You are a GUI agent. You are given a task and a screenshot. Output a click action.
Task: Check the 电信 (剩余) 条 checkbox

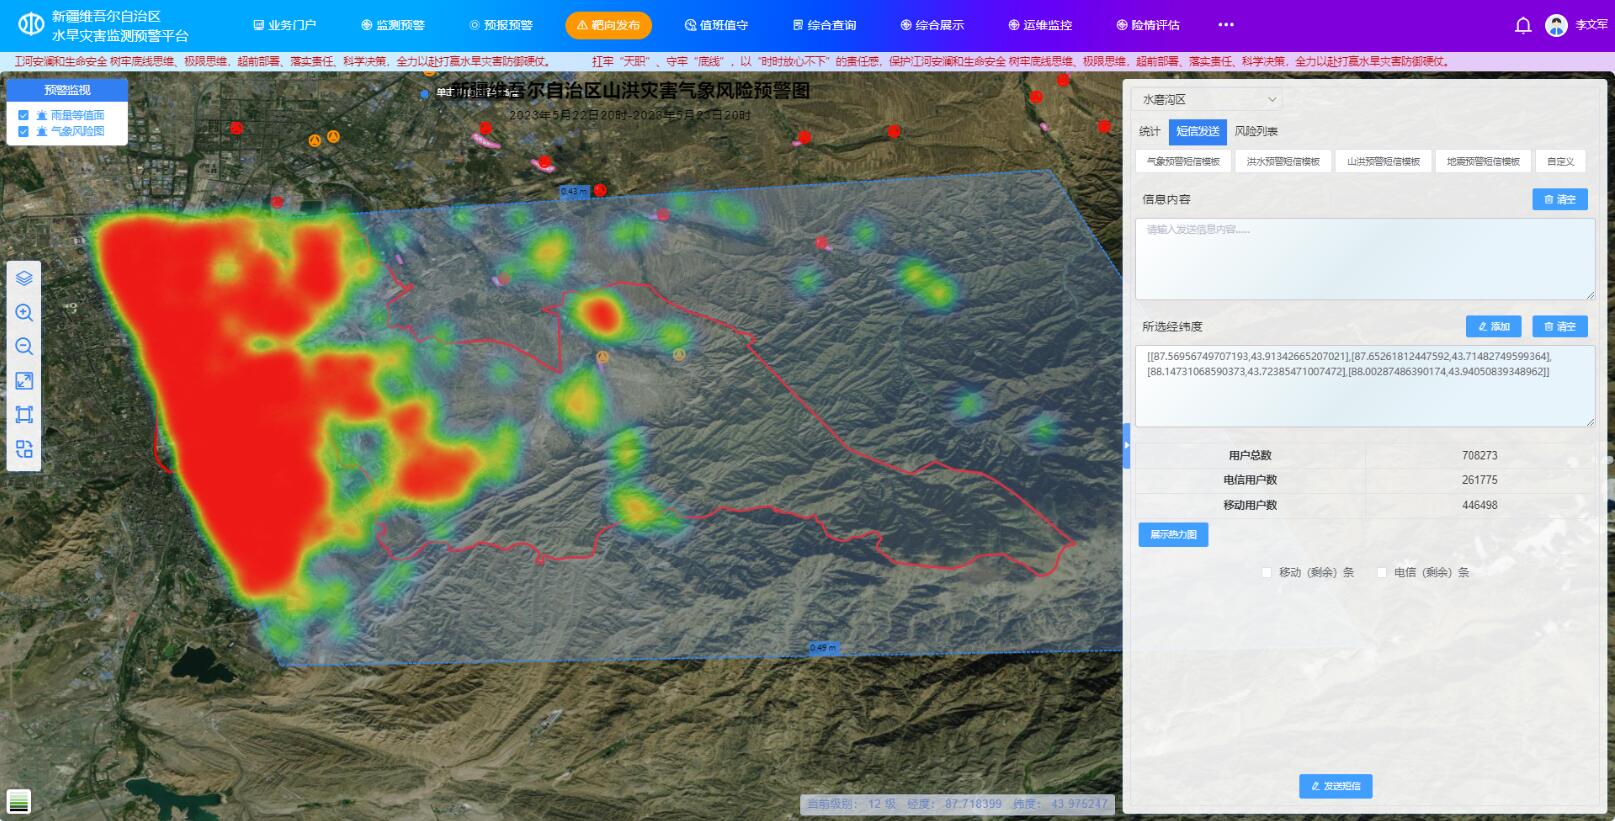(1382, 572)
